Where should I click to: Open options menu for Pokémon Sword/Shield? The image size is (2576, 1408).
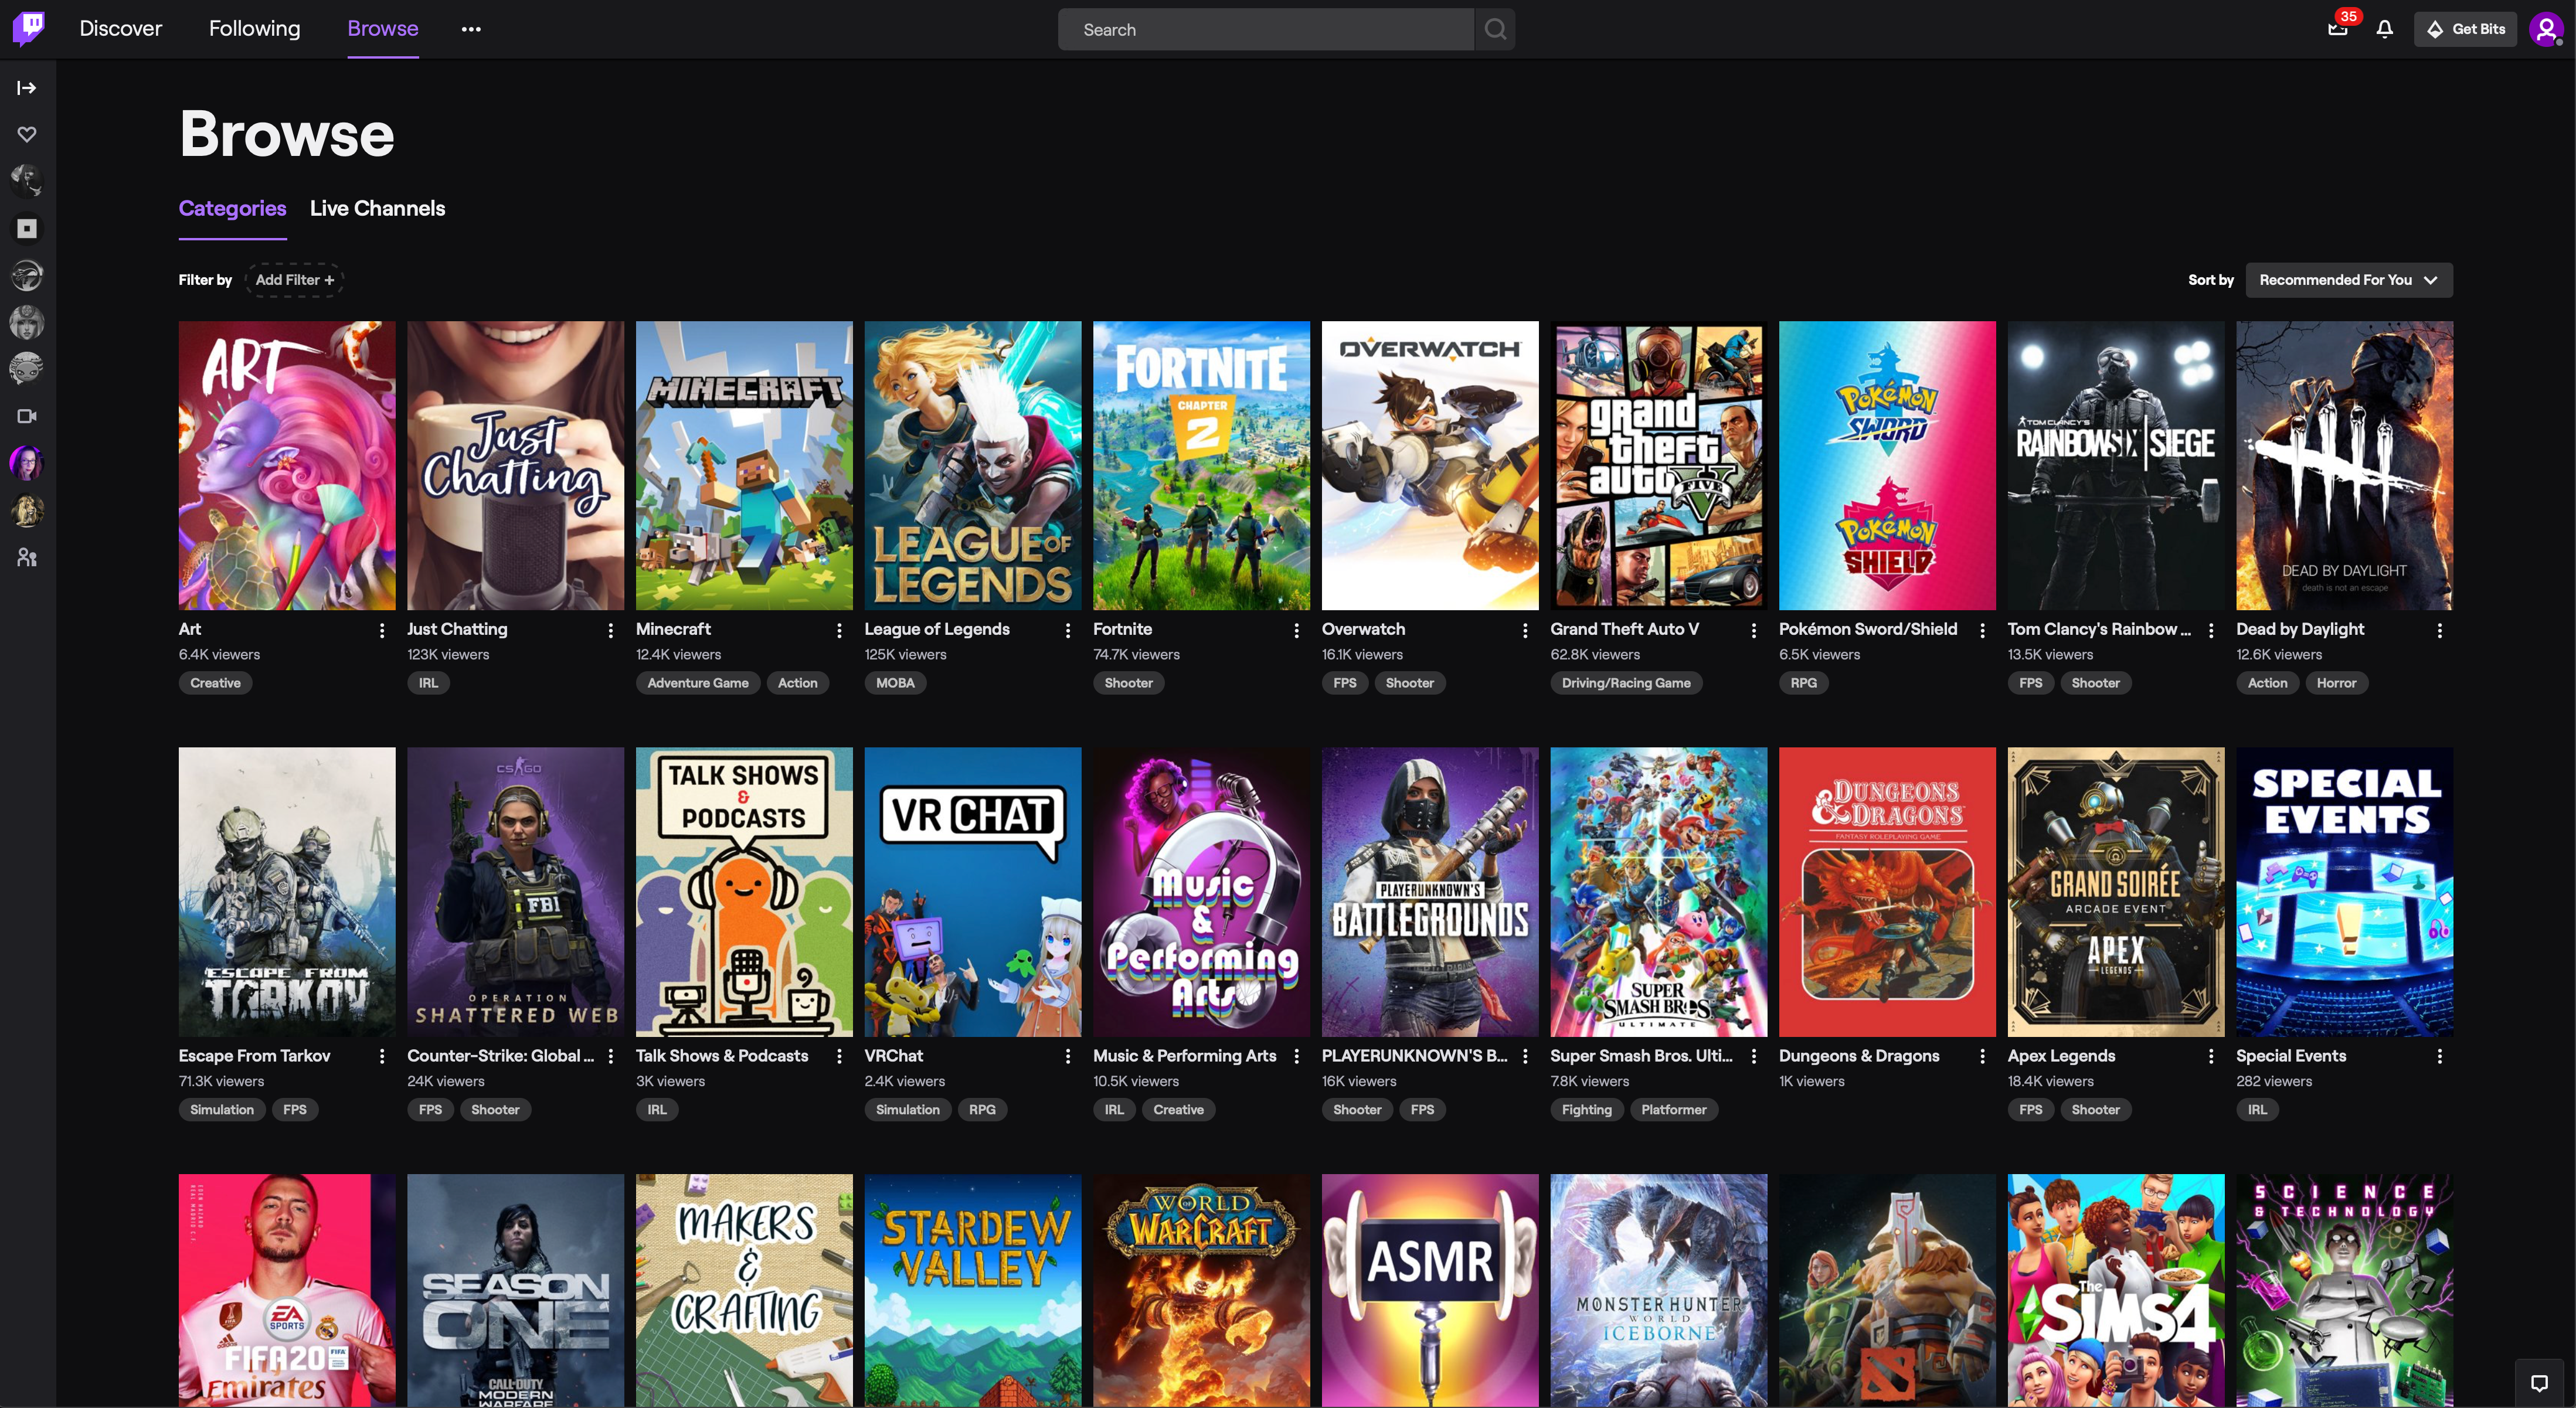(x=1983, y=630)
